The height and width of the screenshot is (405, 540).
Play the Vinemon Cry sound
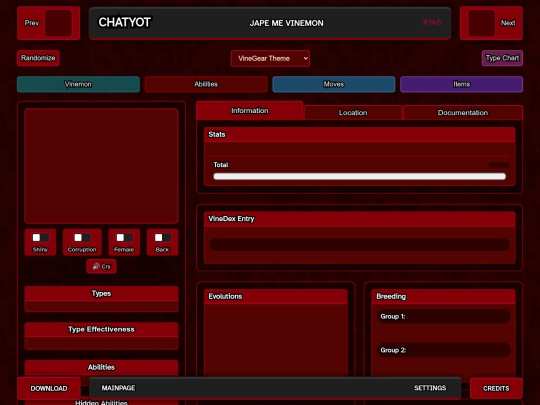(101, 266)
